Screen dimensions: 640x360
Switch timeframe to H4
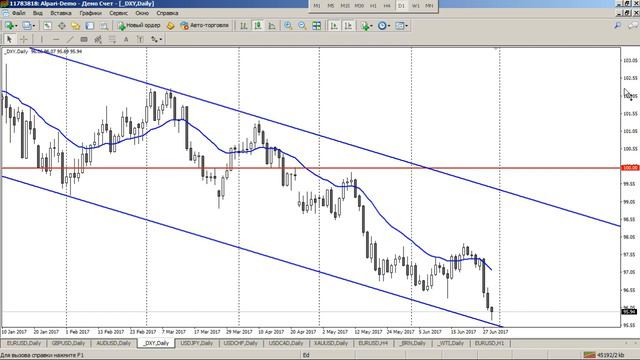coord(387,6)
